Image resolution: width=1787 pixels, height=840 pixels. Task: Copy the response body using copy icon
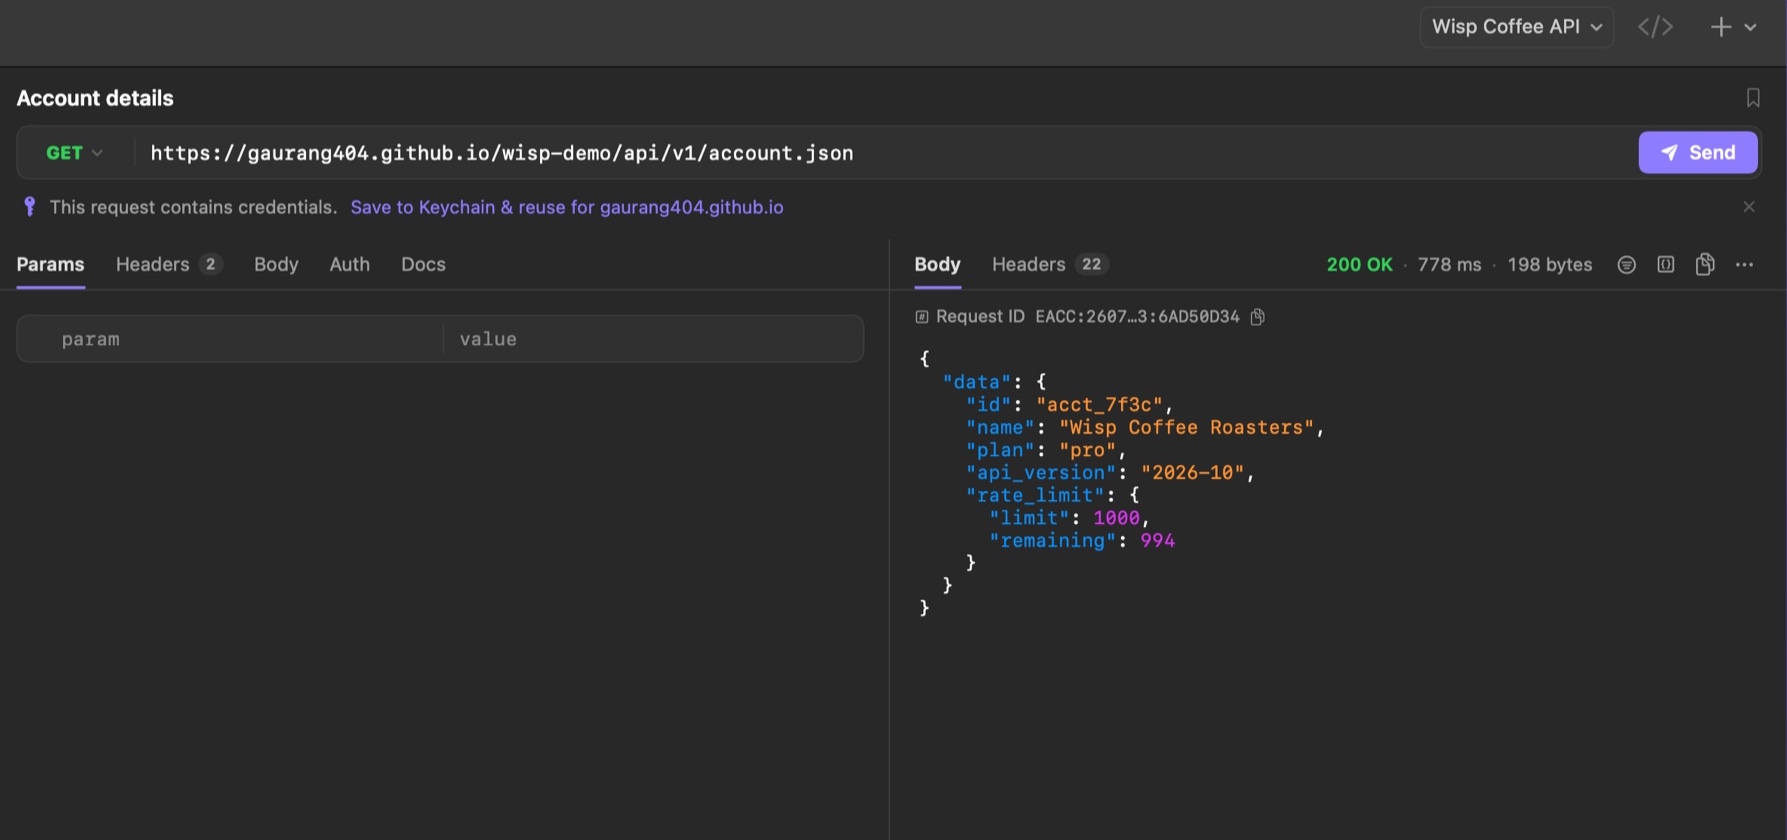click(1705, 264)
